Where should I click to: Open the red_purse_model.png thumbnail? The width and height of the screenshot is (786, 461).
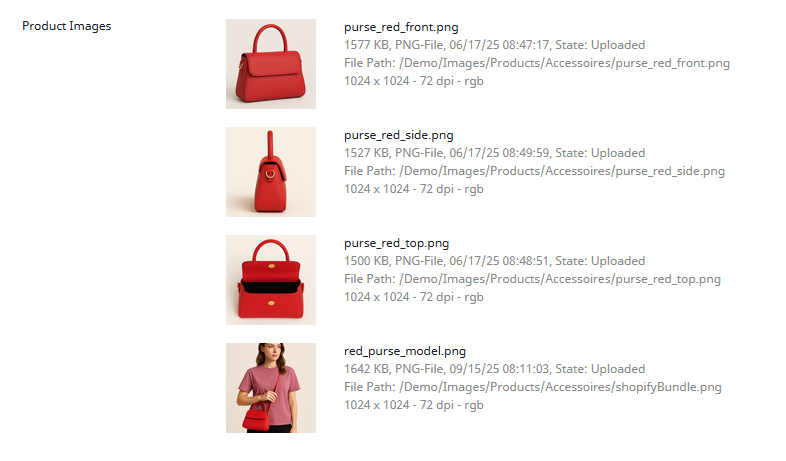pos(271,388)
